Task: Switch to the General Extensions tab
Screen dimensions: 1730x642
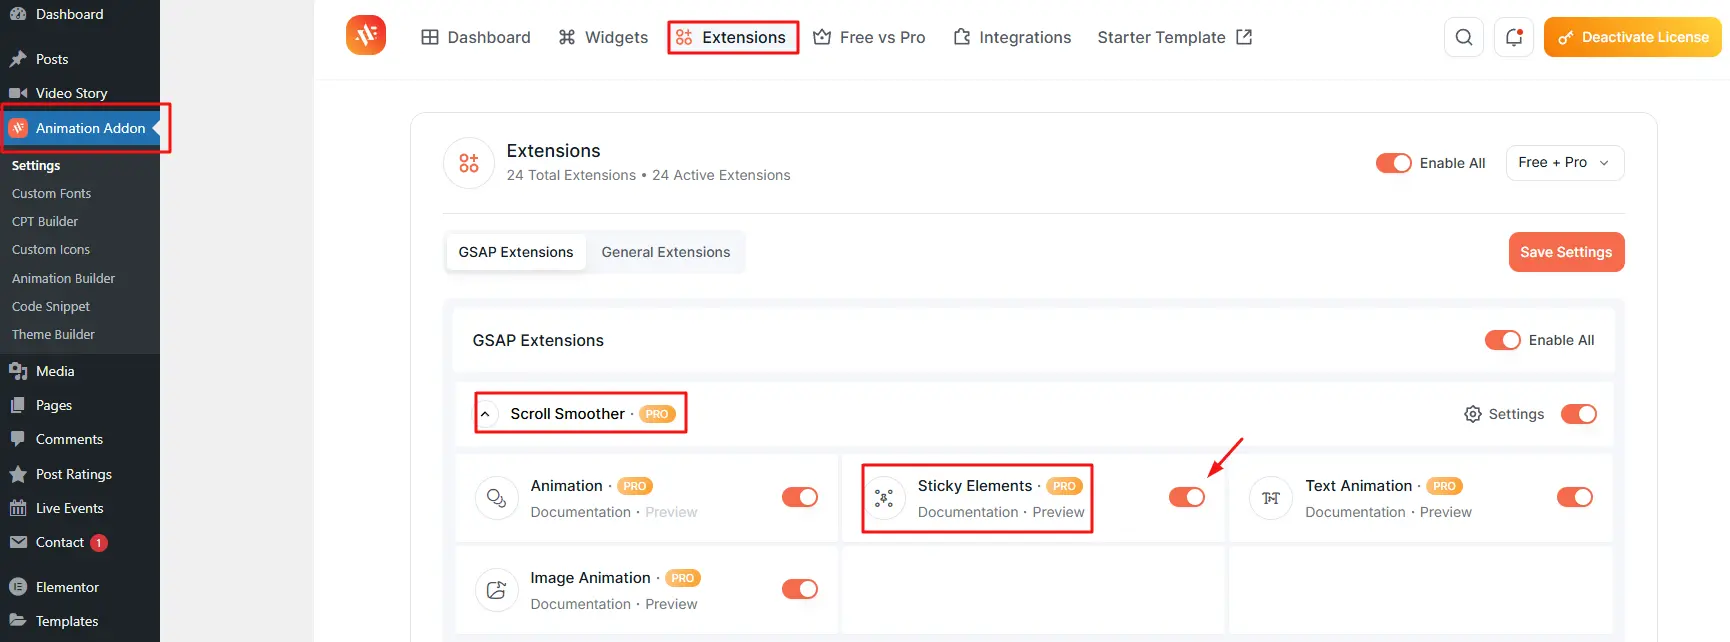Action: click(x=665, y=252)
